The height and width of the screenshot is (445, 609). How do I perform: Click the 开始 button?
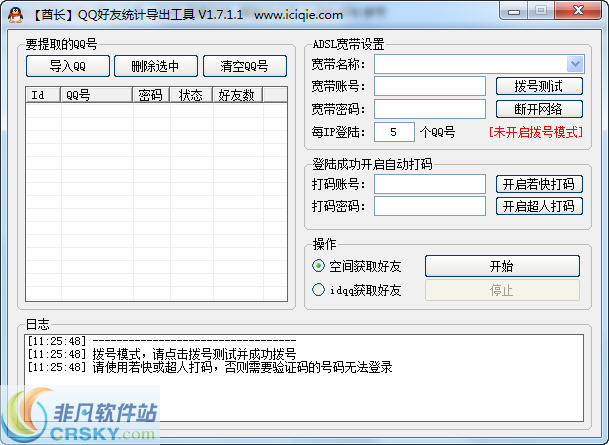(x=502, y=266)
